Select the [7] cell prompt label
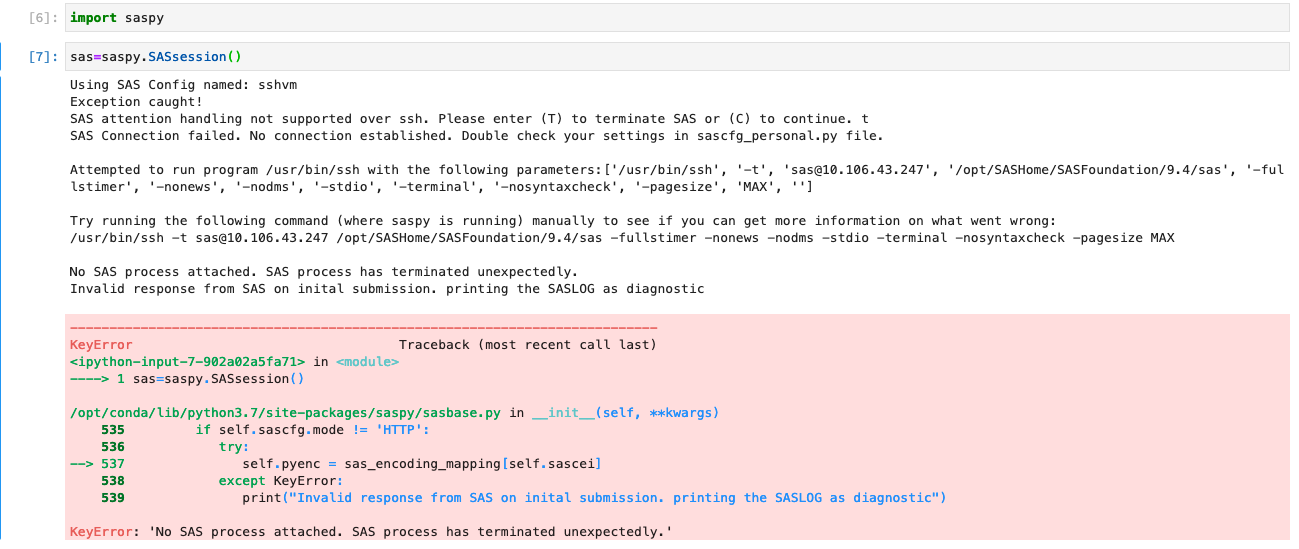 tap(45, 57)
